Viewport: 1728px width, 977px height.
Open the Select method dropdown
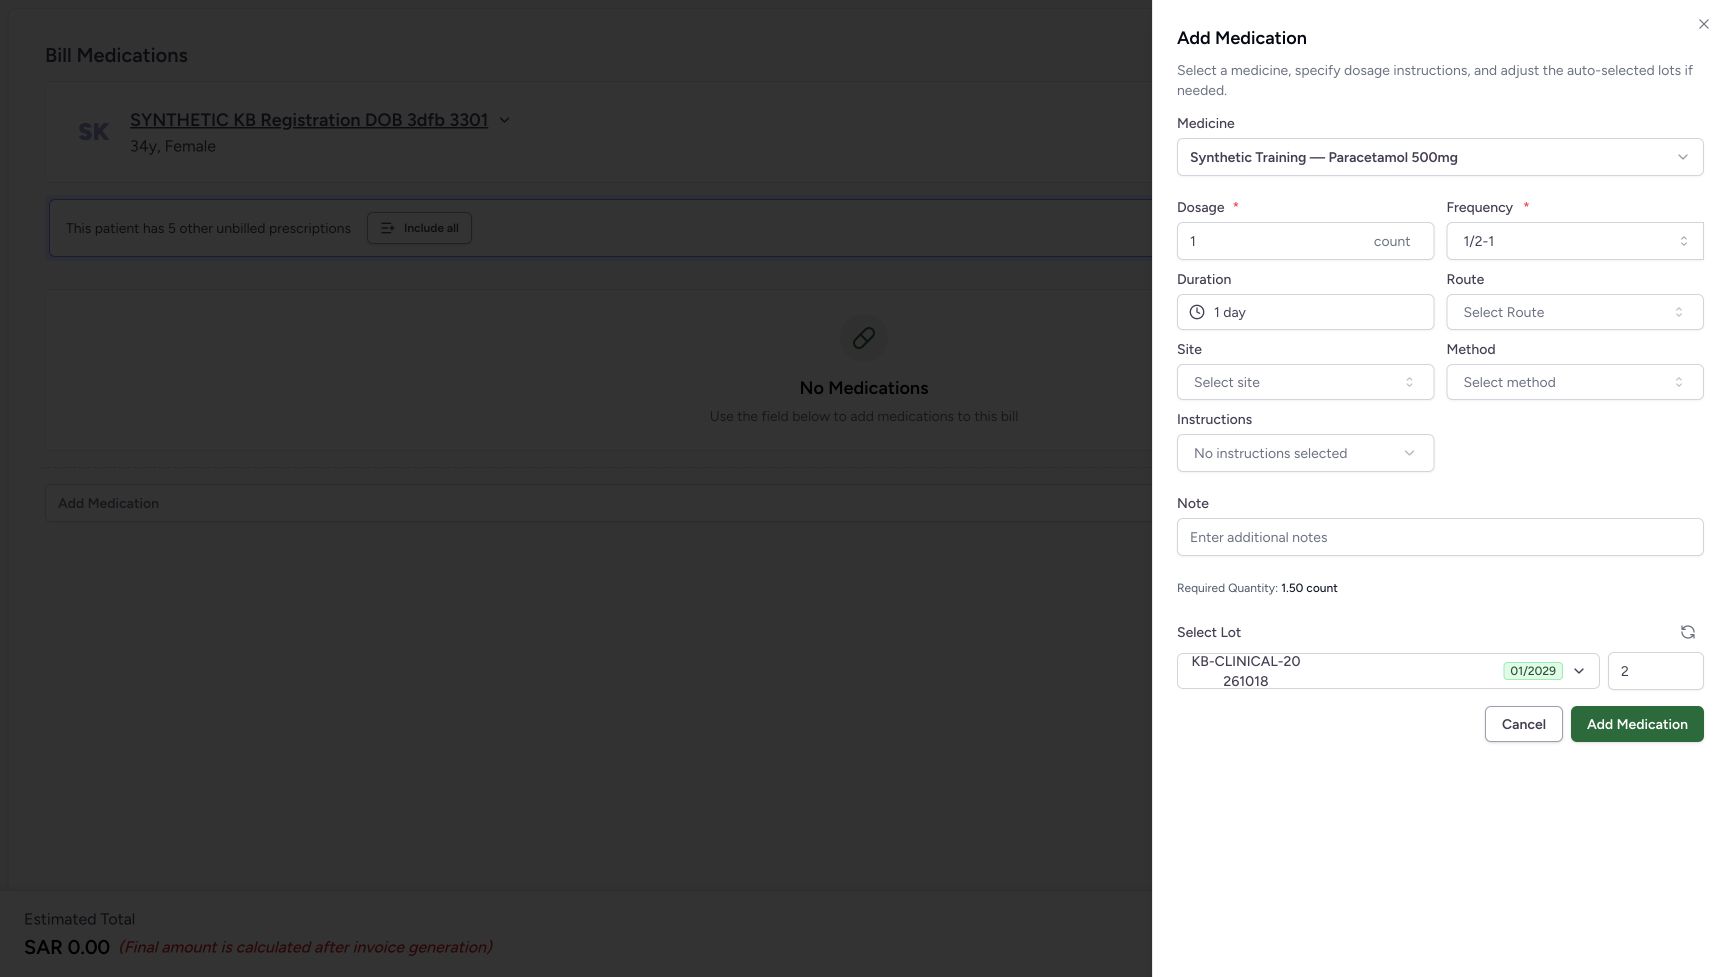1575,382
